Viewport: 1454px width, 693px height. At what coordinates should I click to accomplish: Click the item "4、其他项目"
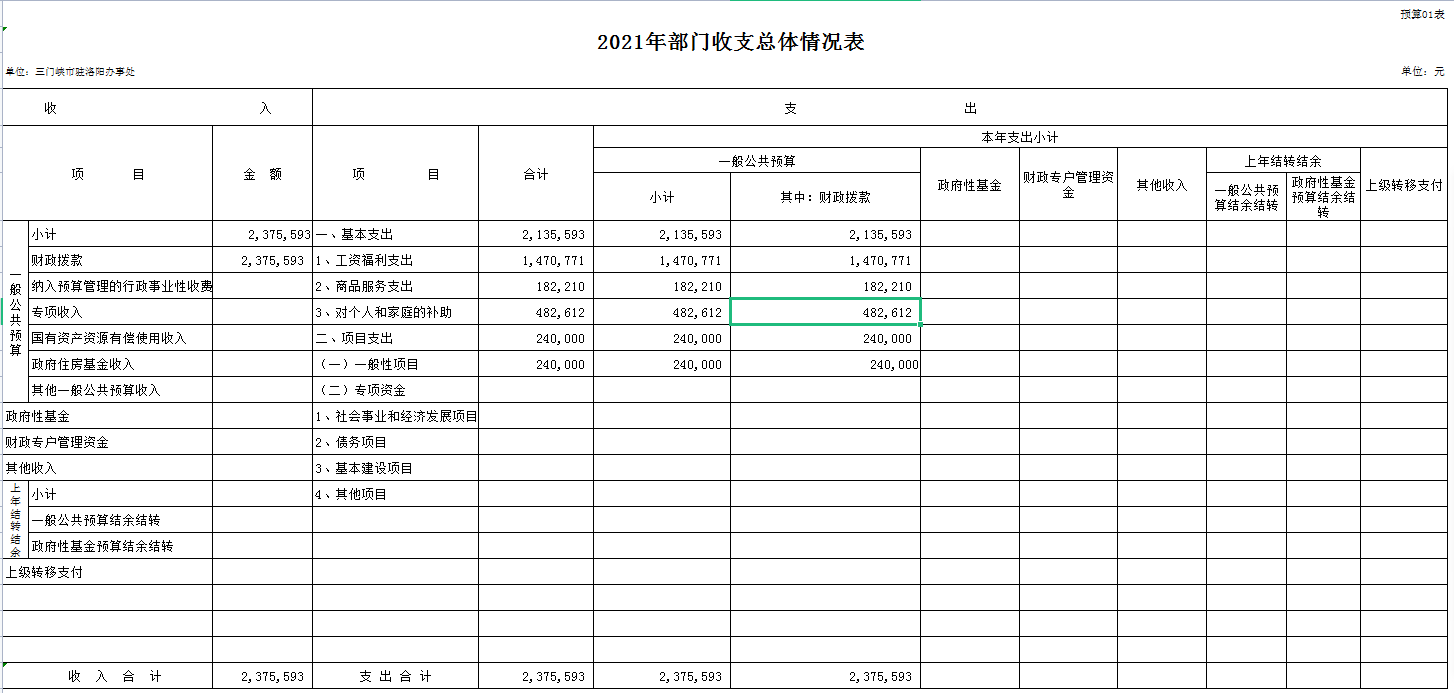click(351, 494)
